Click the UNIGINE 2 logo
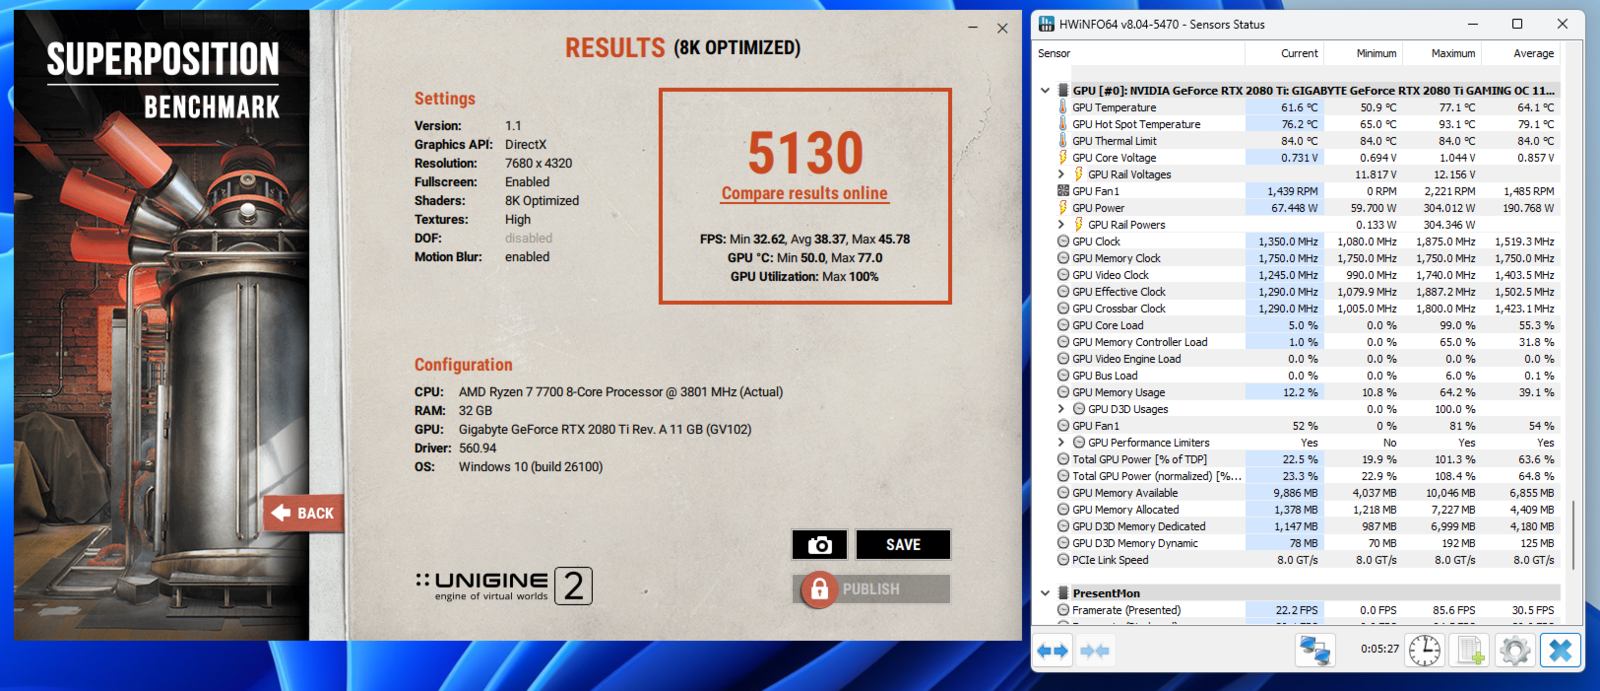 pos(504,586)
